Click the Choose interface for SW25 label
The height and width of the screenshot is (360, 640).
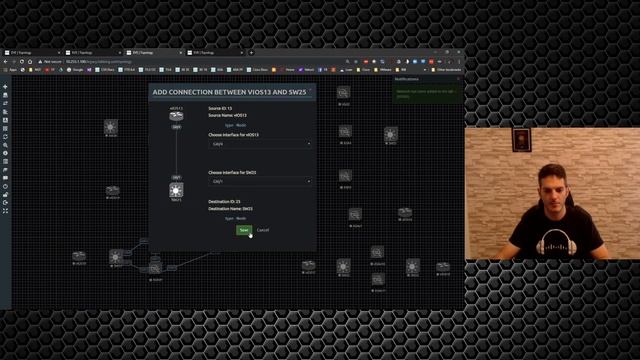click(232, 173)
